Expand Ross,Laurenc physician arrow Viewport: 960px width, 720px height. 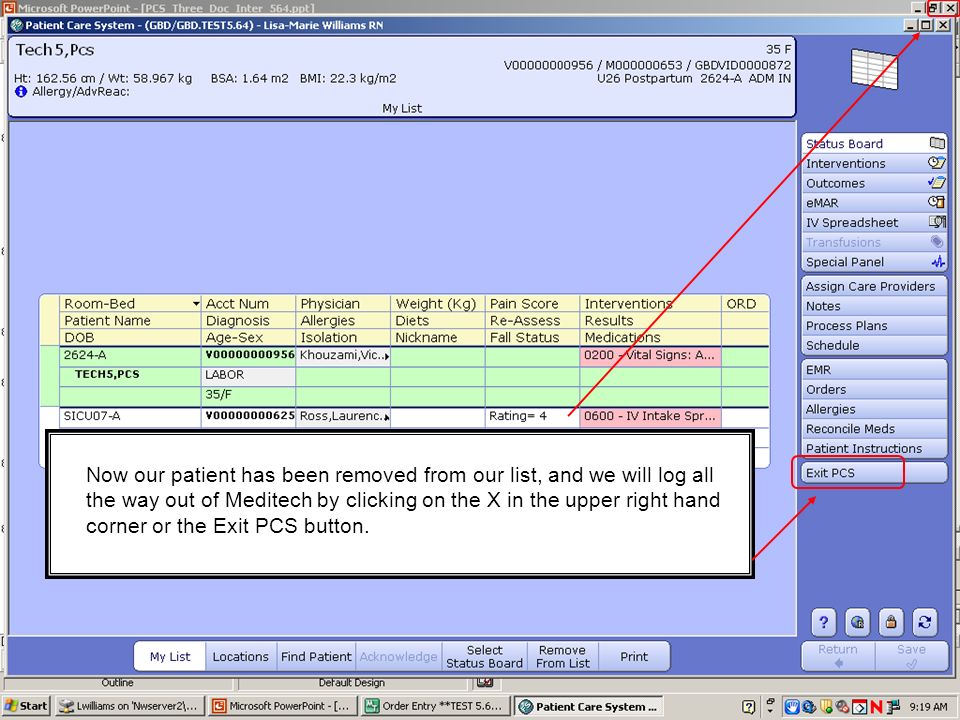tap(387, 418)
